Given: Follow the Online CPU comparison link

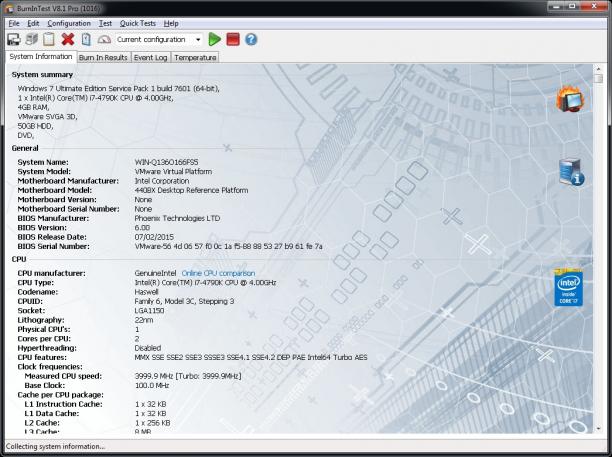Looking at the screenshot, I should [x=218, y=273].
